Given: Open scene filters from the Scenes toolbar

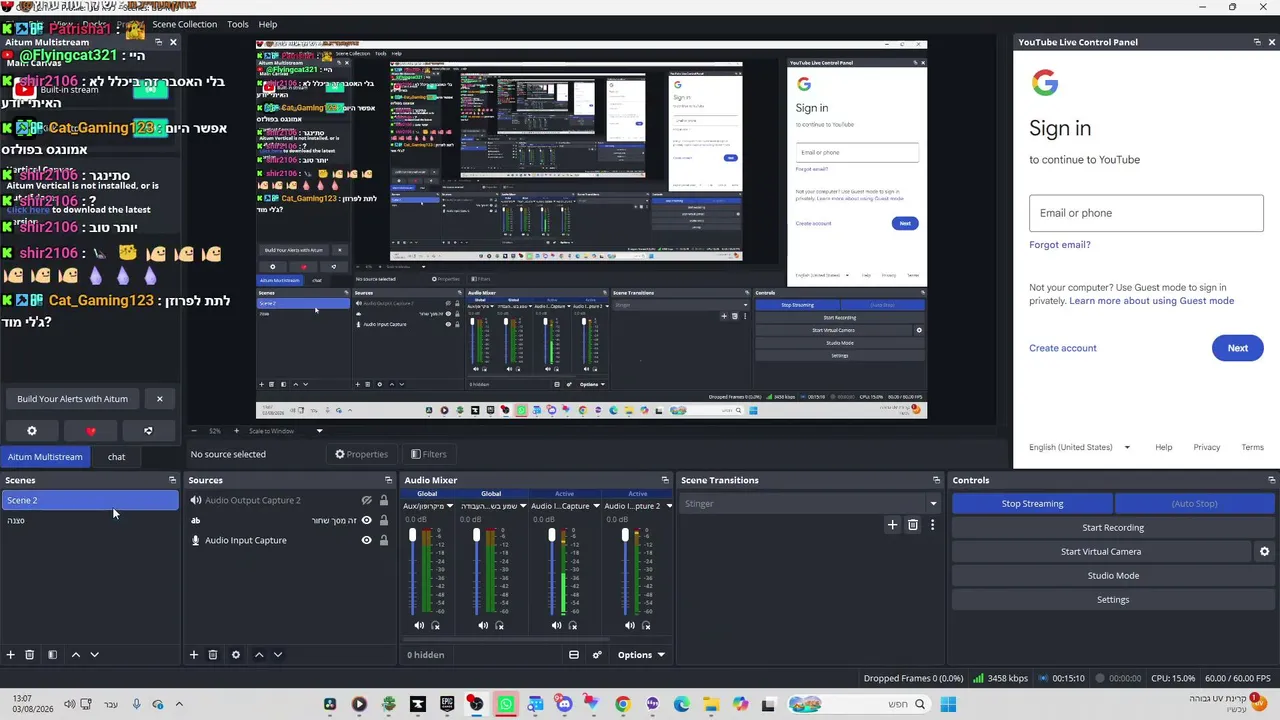Looking at the screenshot, I should point(53,655).
